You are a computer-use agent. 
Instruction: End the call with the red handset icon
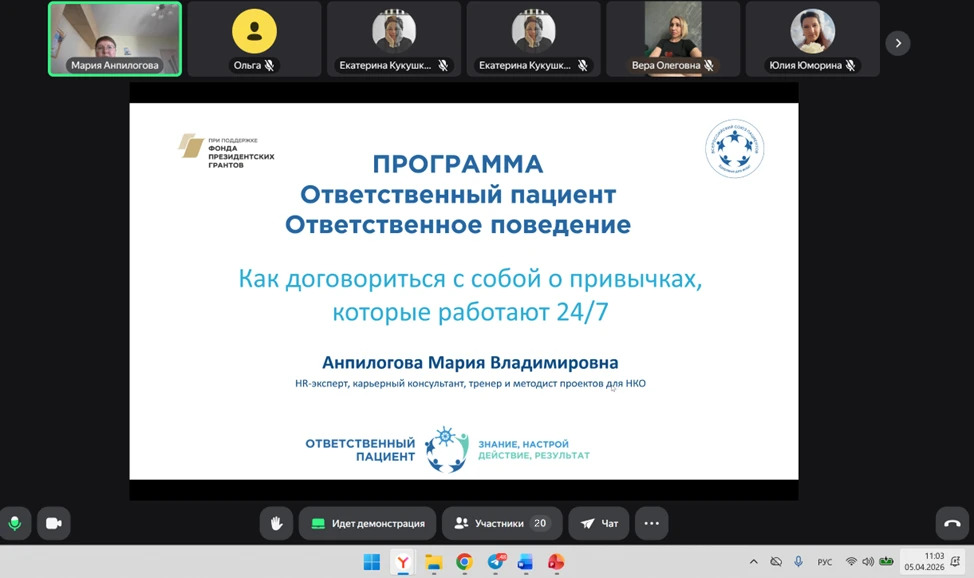pos(951,523)
